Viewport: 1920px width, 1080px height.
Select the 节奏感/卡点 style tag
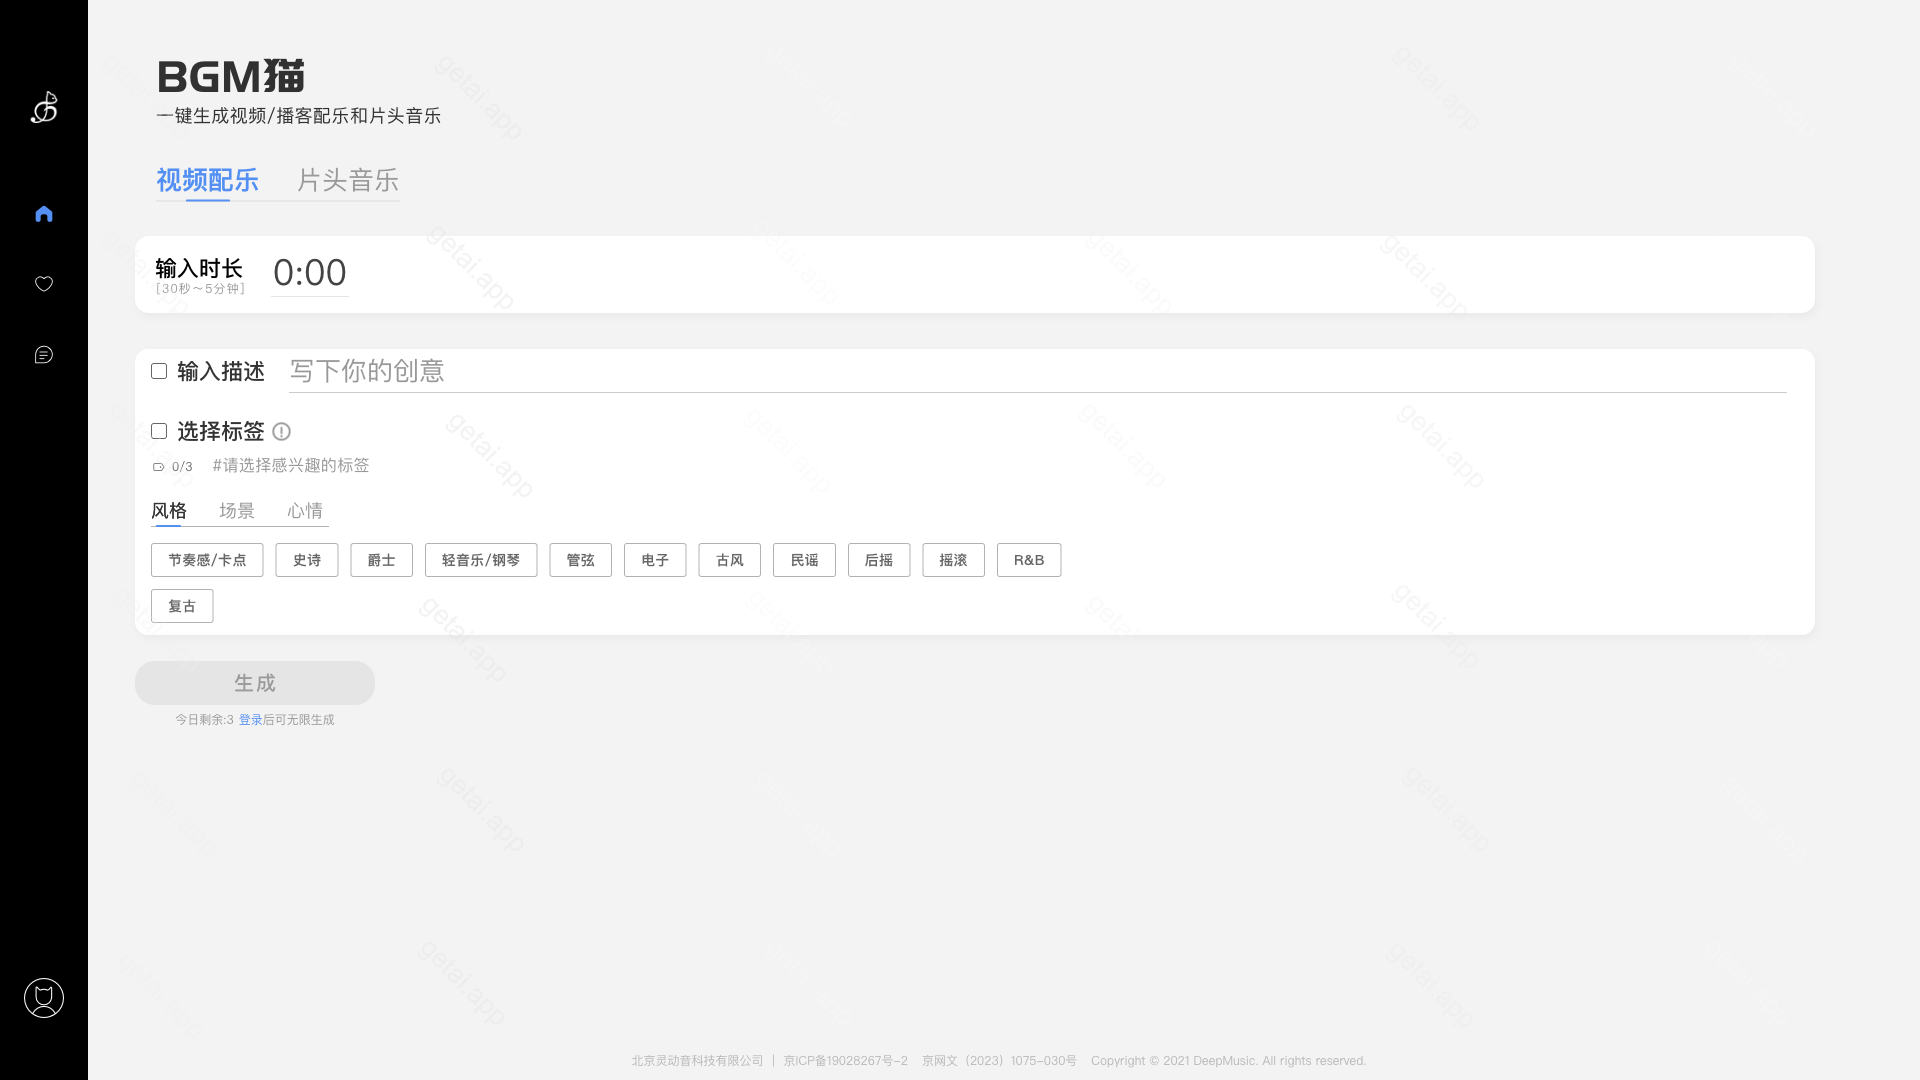(x=207, y=560)
